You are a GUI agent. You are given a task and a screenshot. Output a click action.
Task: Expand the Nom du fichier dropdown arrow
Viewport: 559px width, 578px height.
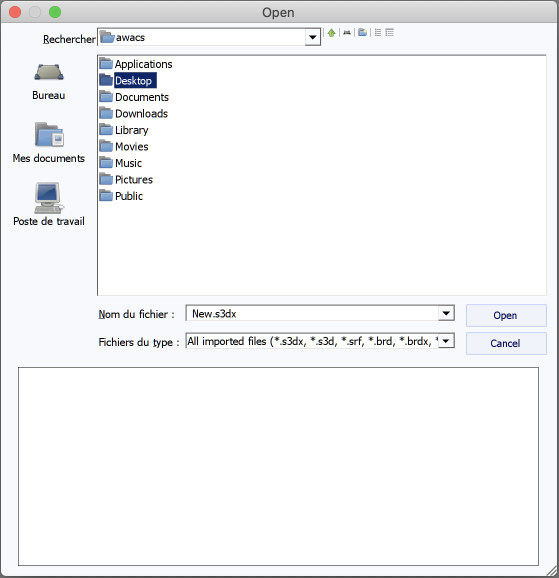446,313
